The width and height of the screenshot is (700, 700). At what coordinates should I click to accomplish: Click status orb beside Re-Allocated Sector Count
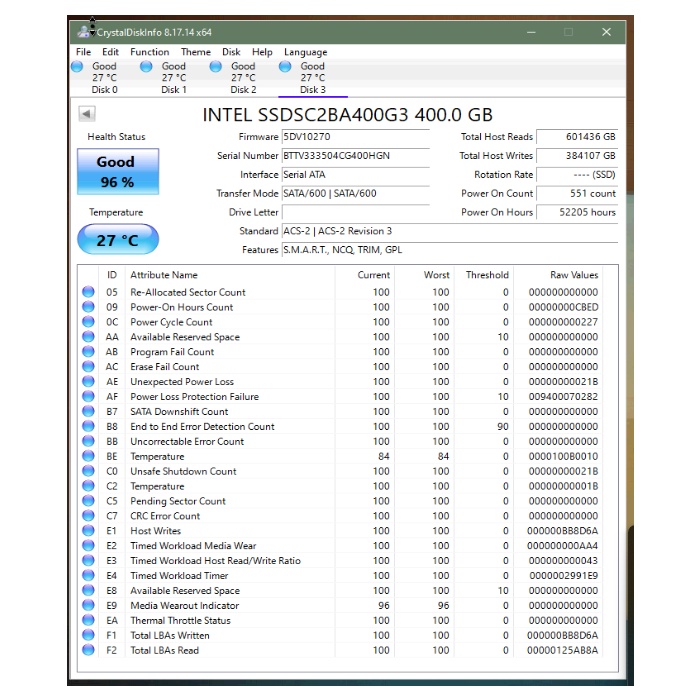[x=88, y=293]
